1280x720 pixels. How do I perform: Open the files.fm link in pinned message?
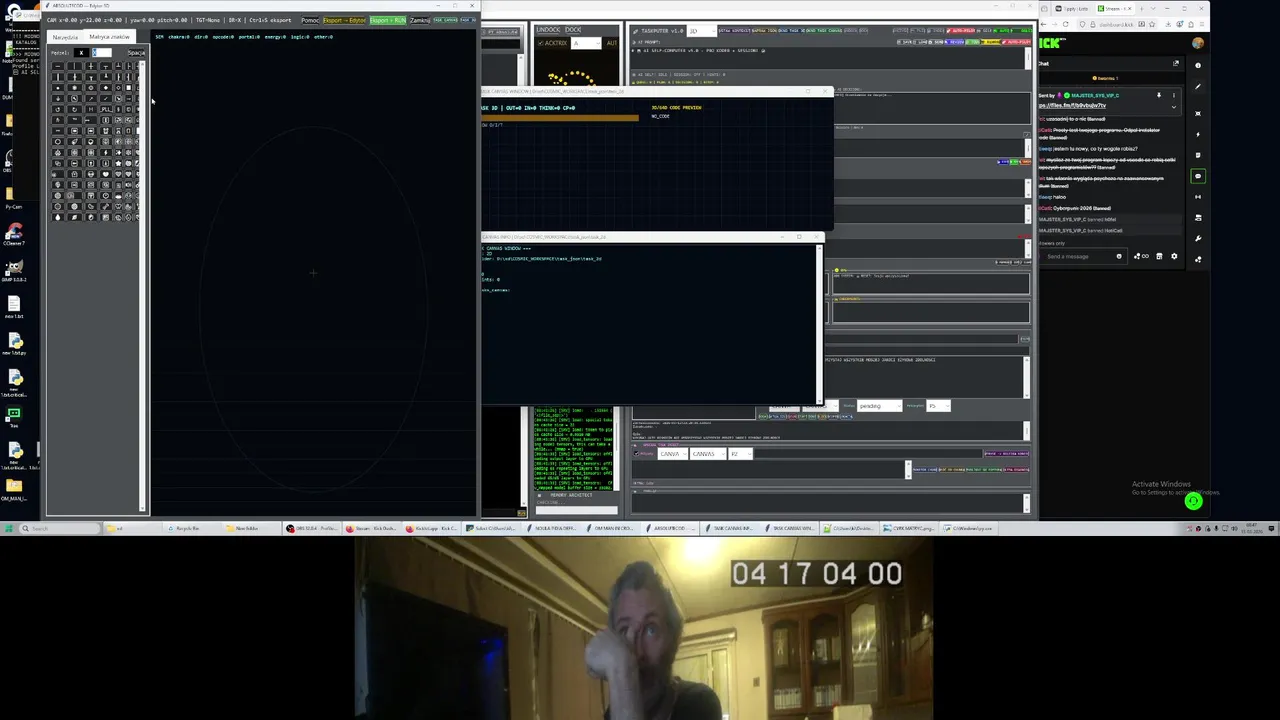pos(1072,105)
